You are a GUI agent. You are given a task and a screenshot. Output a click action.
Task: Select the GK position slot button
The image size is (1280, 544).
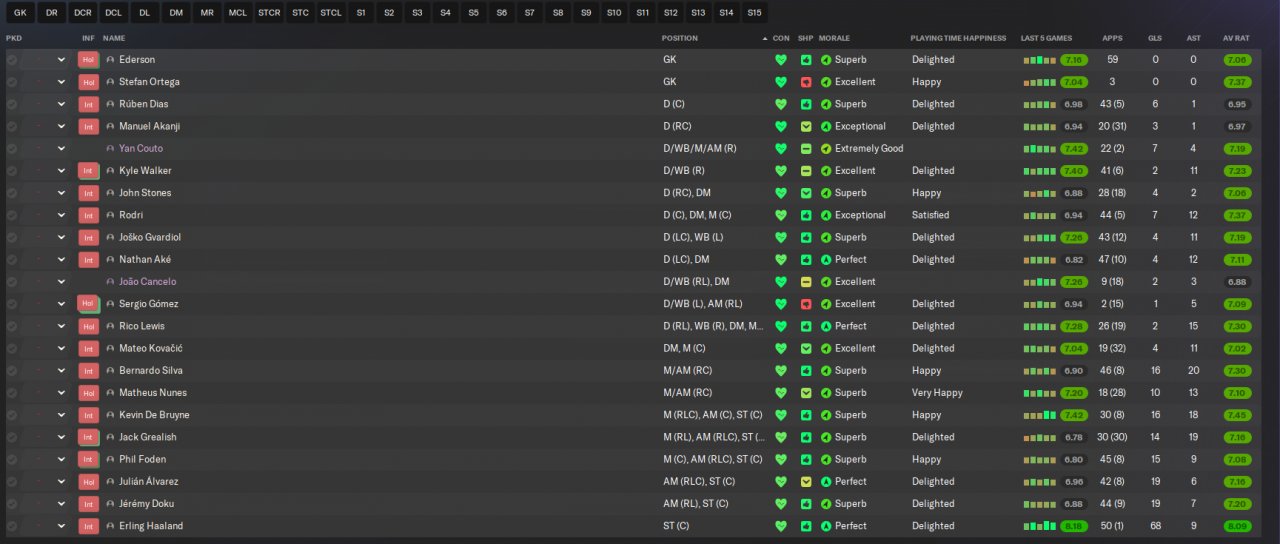(21, 13)
